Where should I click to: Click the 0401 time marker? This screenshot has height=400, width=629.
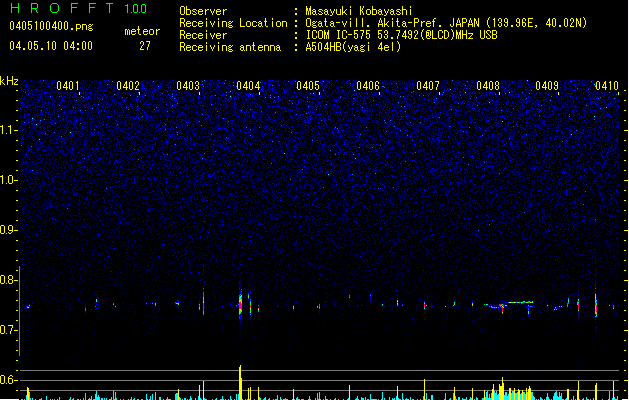click(x=68, y=86)
